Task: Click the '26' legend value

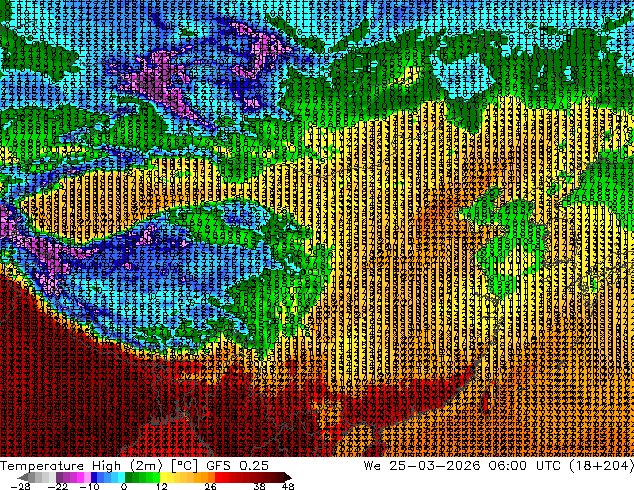Action: tap(210, 486)
